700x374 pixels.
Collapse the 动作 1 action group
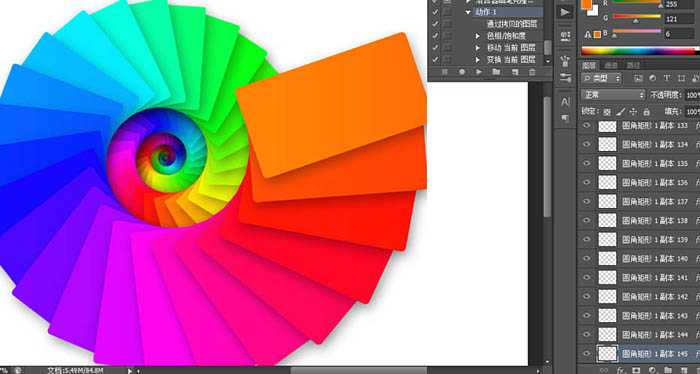[468, 12]
